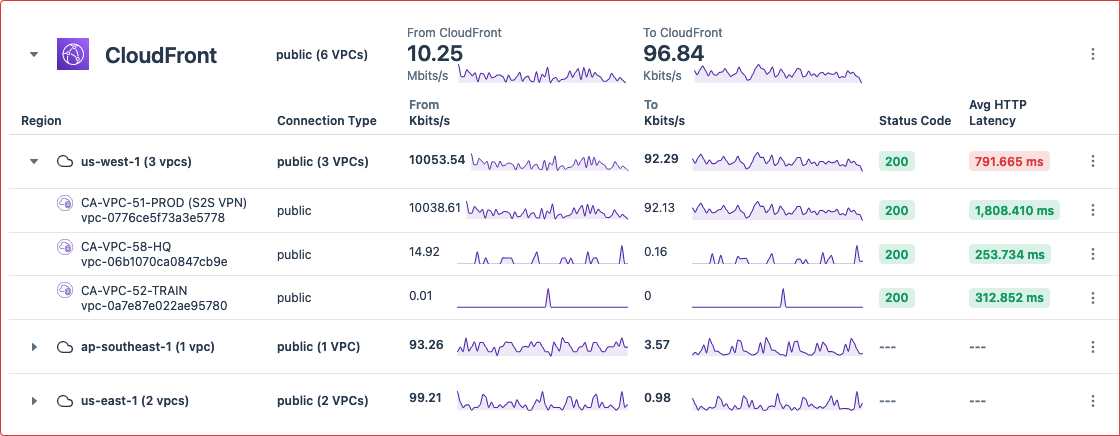This screenshot has width=1120, height=436.
Task: Select the CA-VPC-51-PROD (S2S VPN) entry
Action: [x=163, y=203]
